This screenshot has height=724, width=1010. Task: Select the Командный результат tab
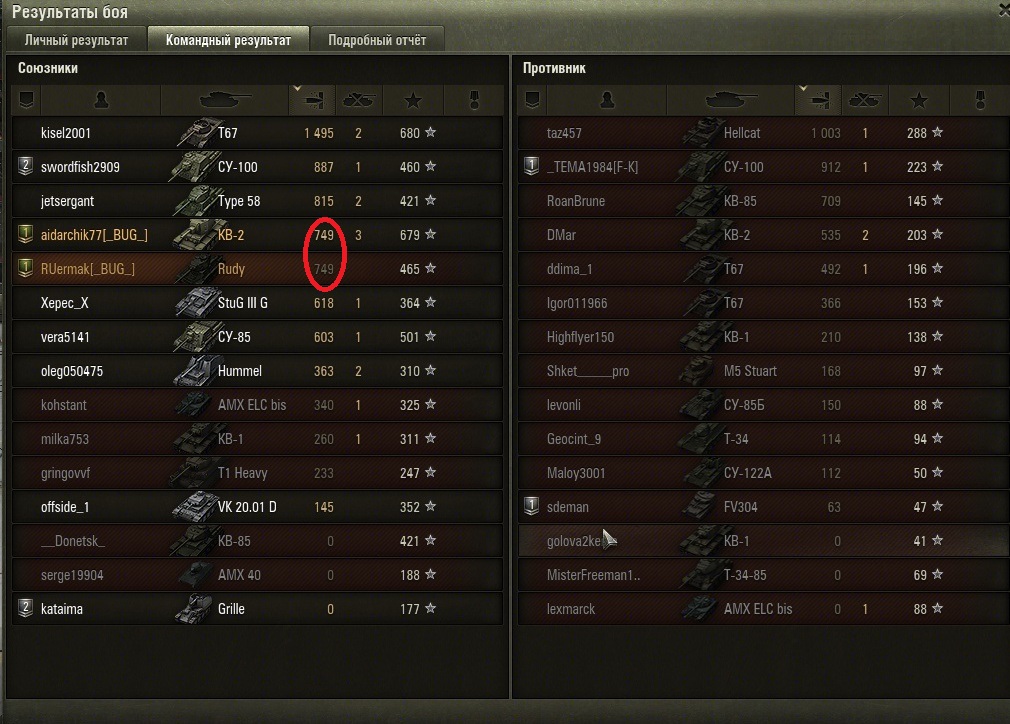coord(229,40)
